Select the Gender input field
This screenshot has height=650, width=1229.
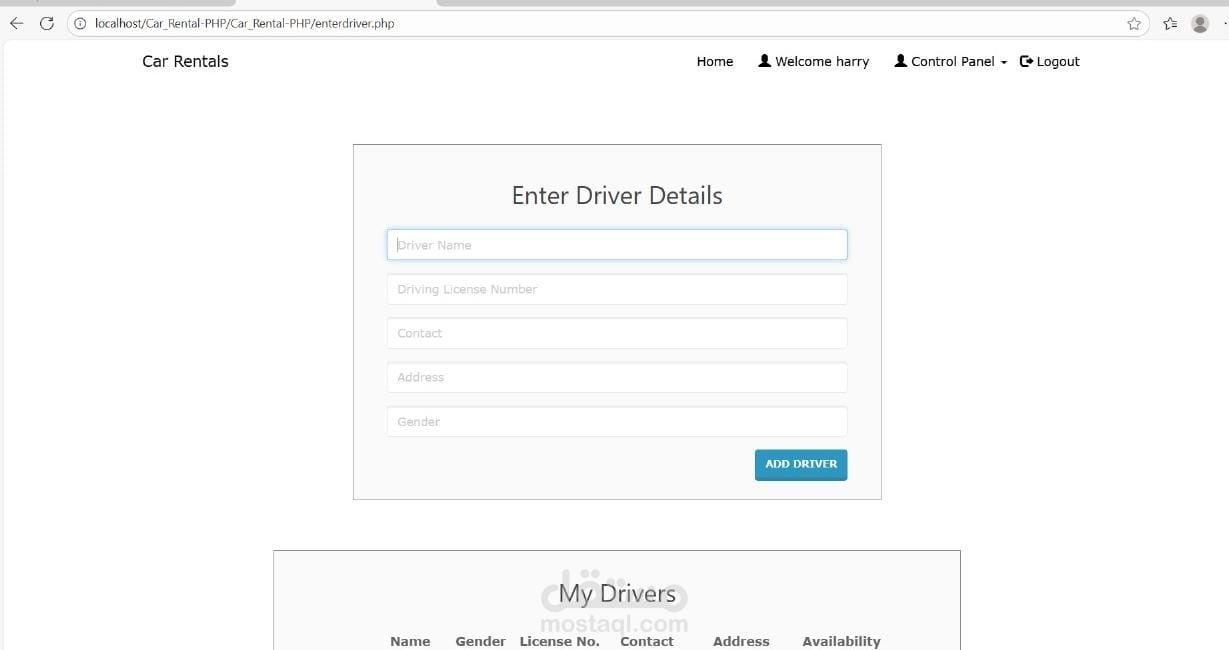[617, 421]
